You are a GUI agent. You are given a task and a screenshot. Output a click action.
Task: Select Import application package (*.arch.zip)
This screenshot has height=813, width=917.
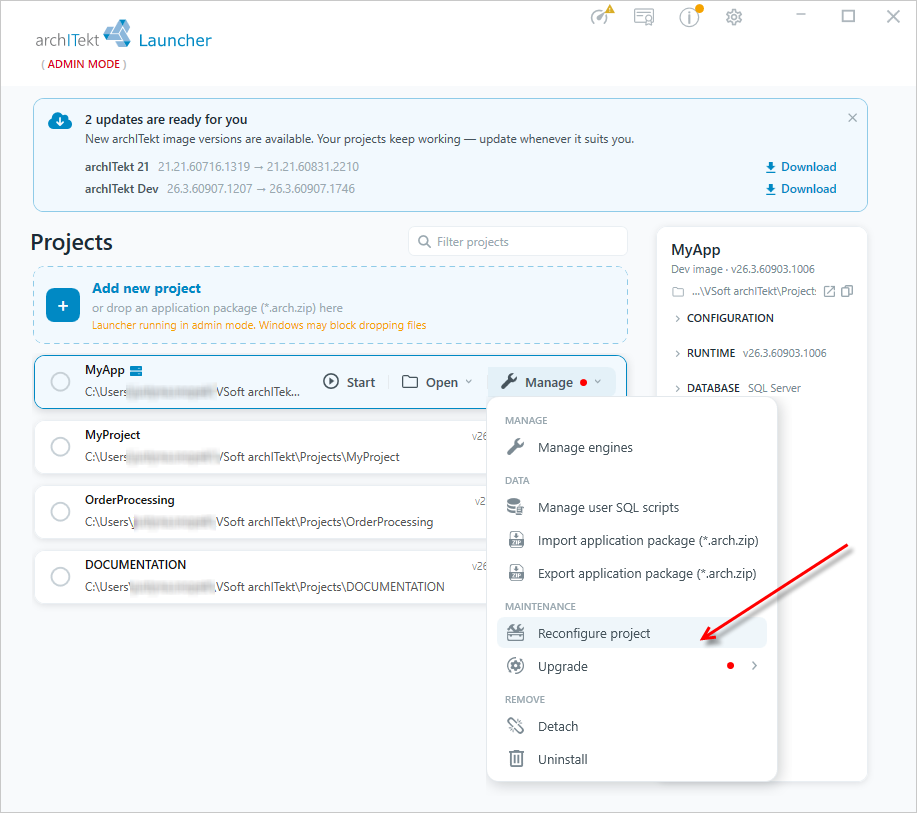[632, 540]
